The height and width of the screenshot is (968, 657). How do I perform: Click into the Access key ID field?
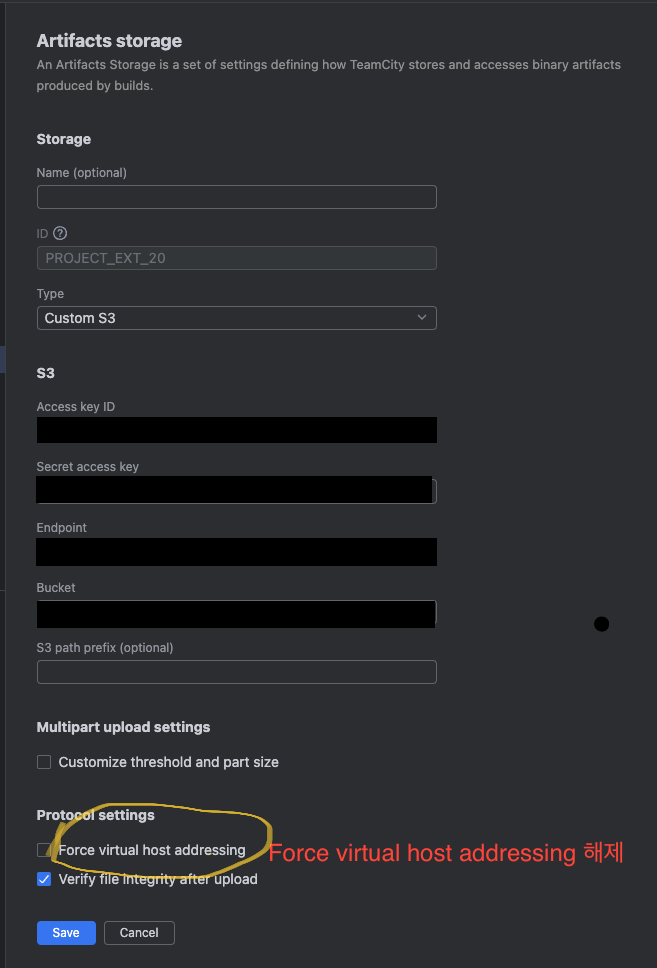(x=236, y=430)
